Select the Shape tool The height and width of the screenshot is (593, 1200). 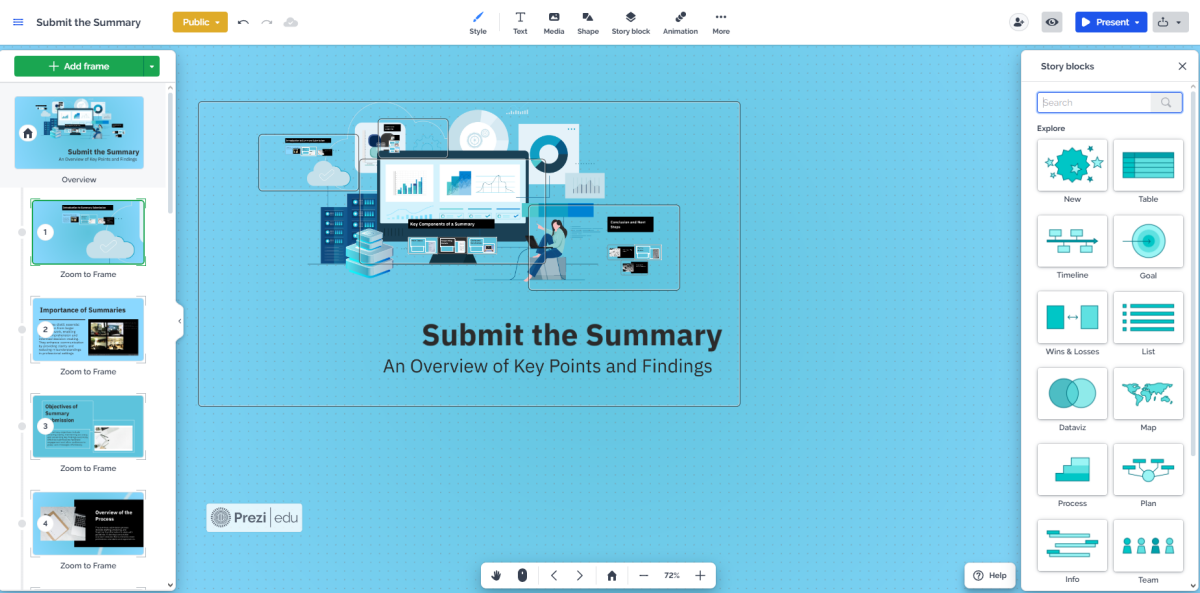pyautogui.click(x=588, y=22)
